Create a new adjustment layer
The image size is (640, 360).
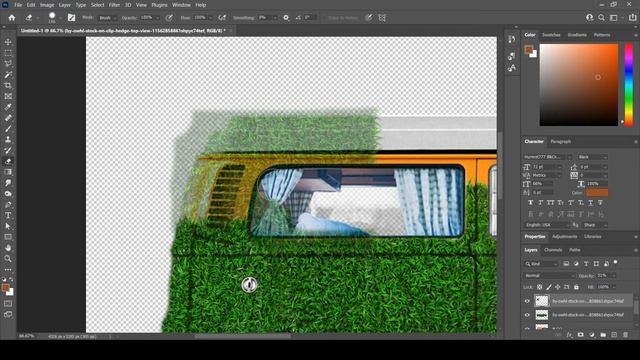[x=592, y=335]
